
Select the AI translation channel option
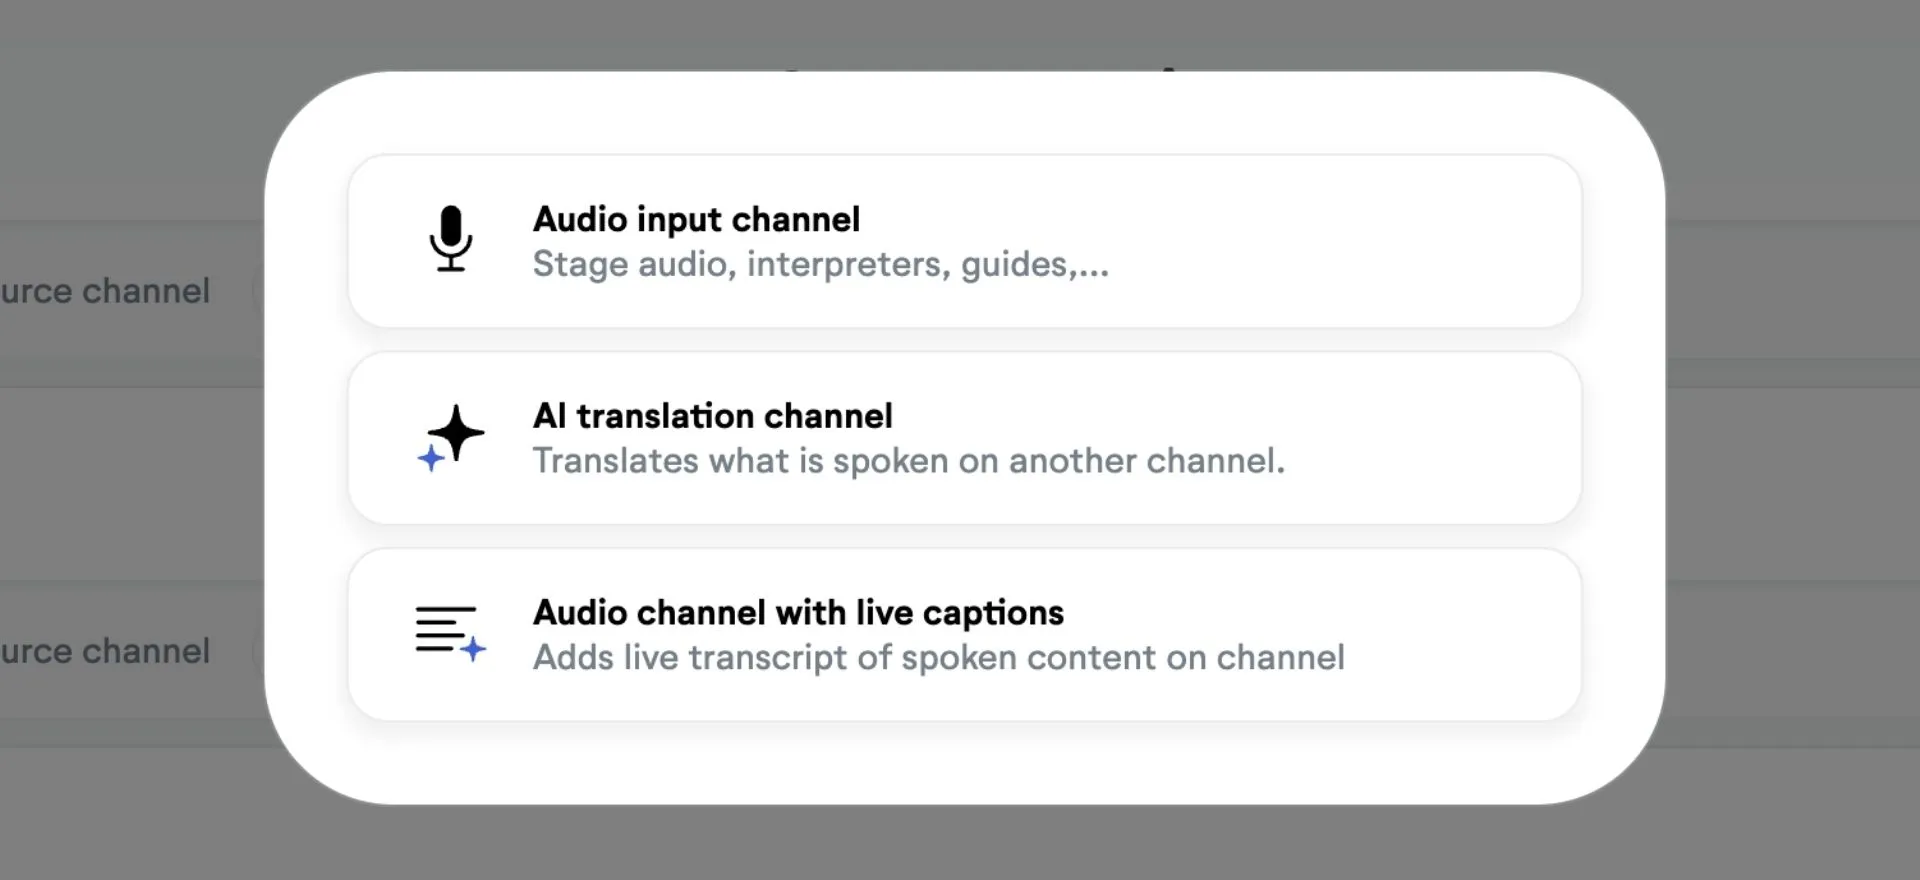tap(965, 438)
